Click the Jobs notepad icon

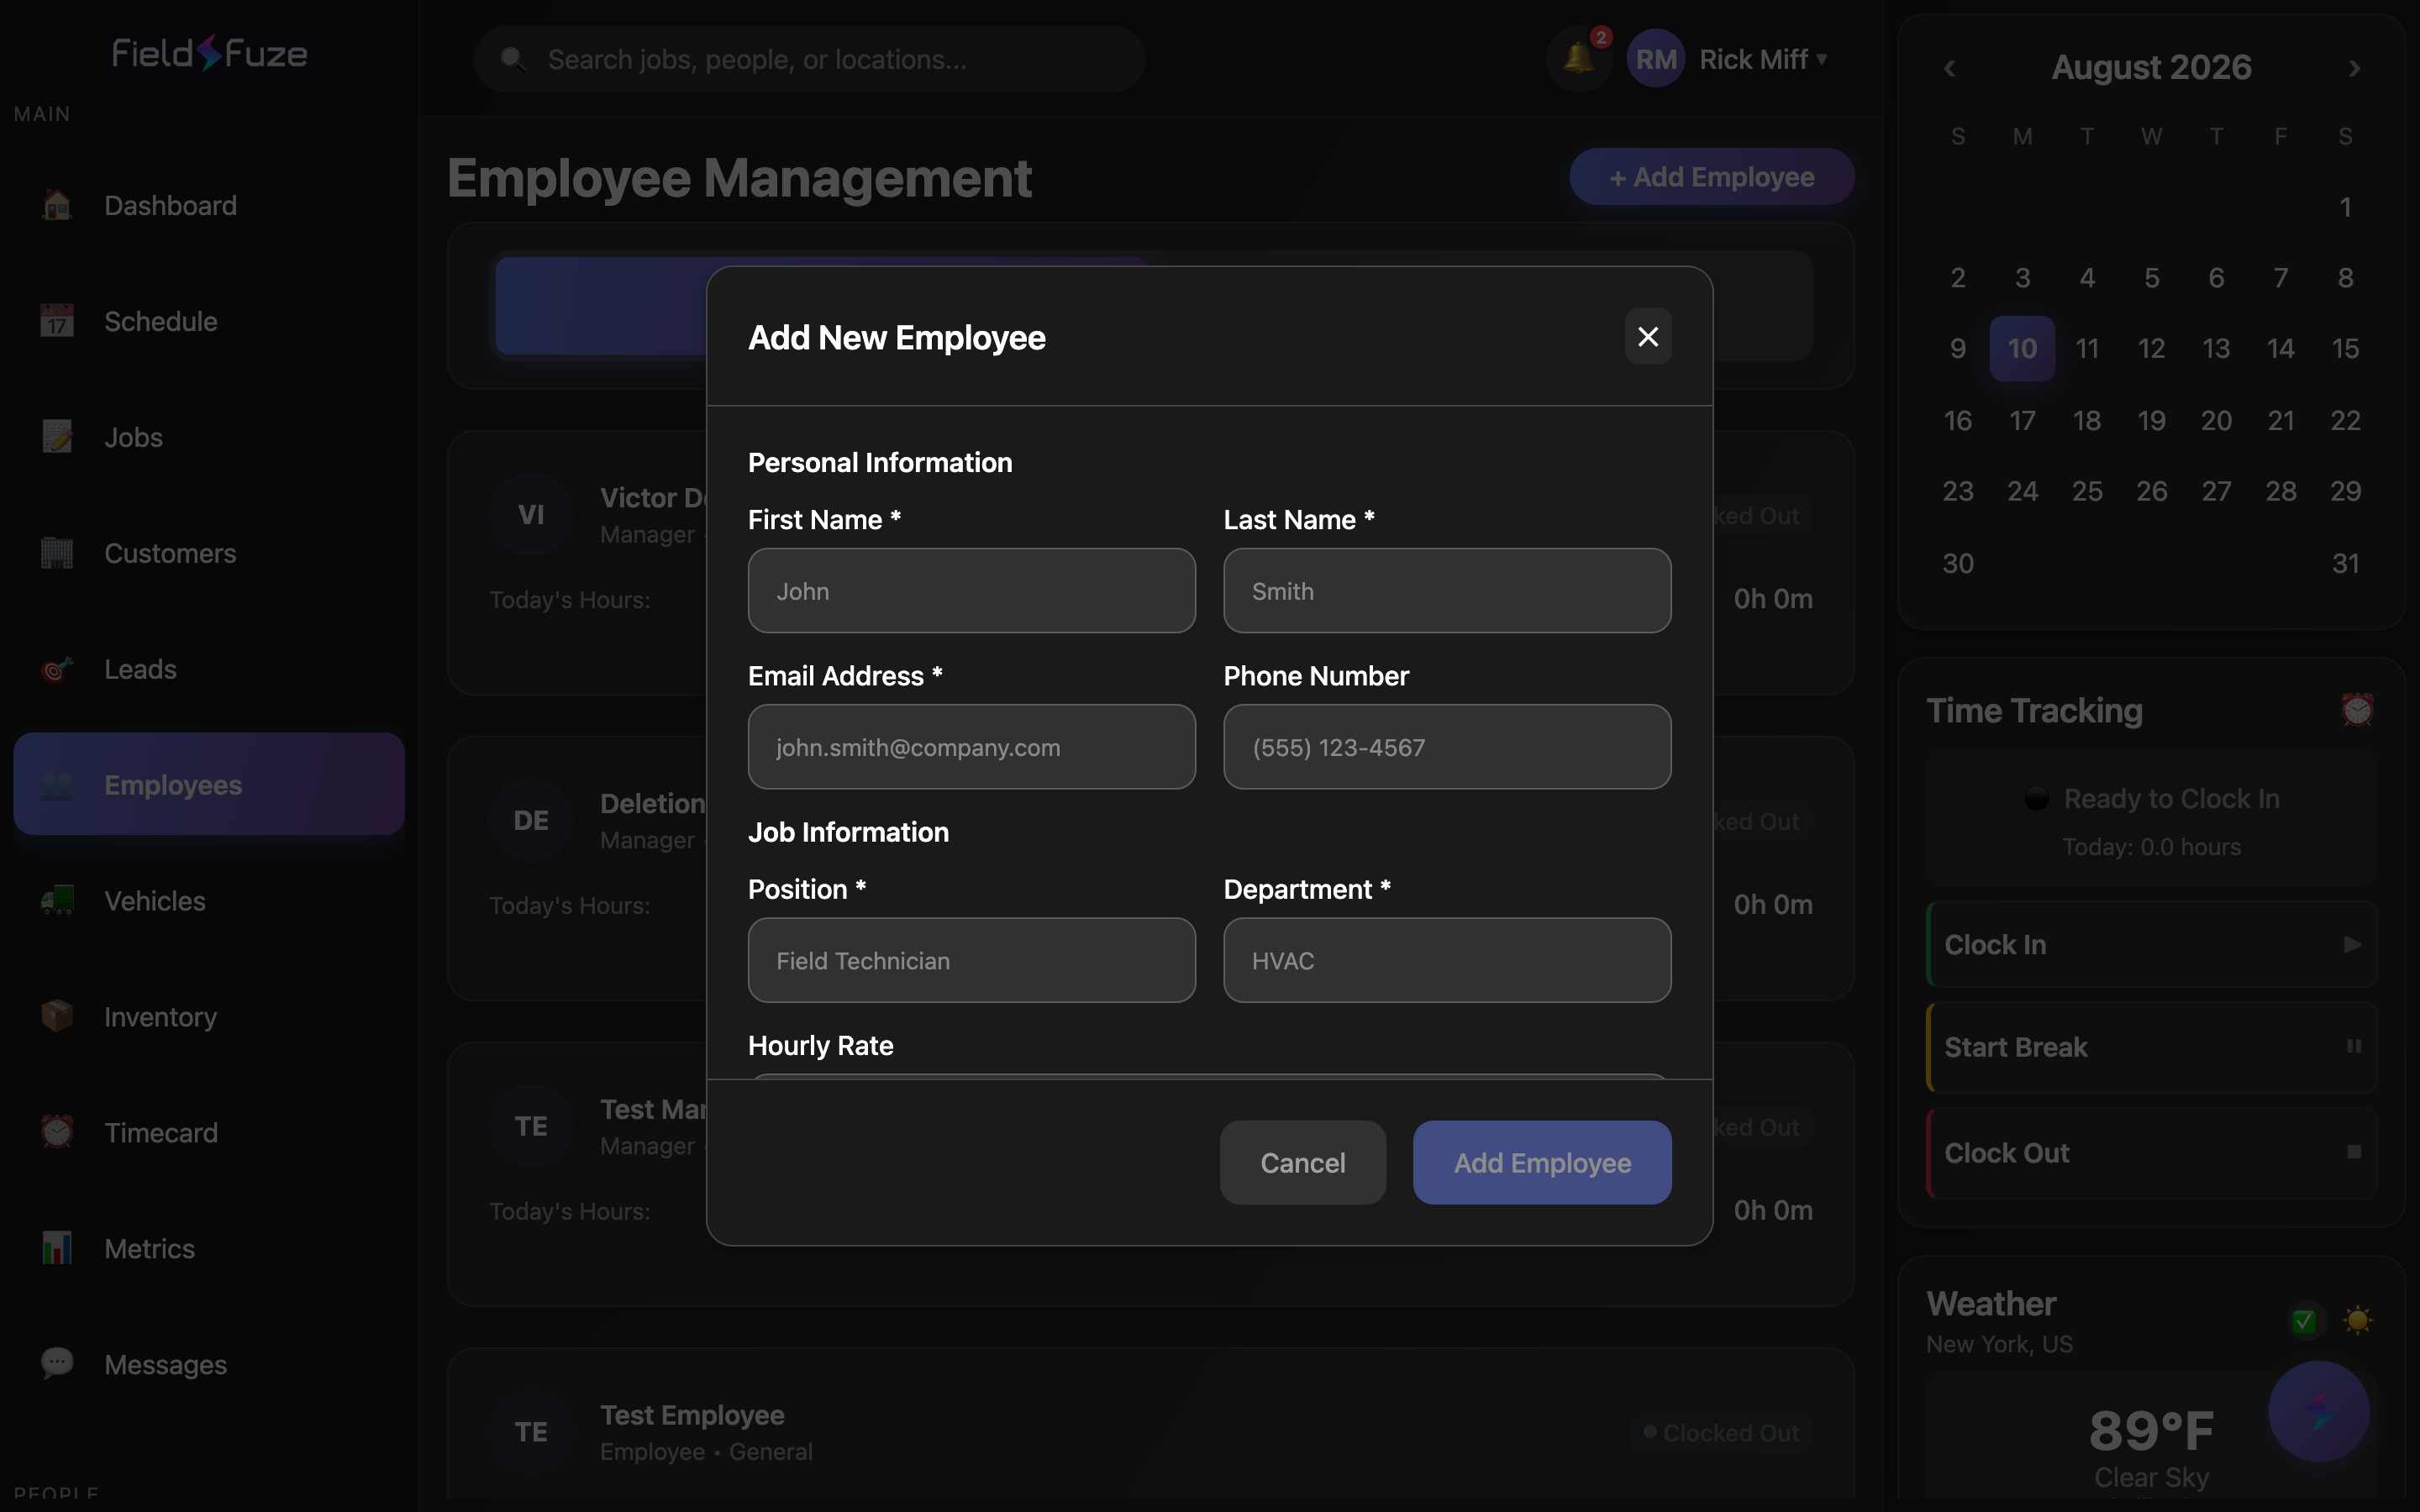pos(57,436)
